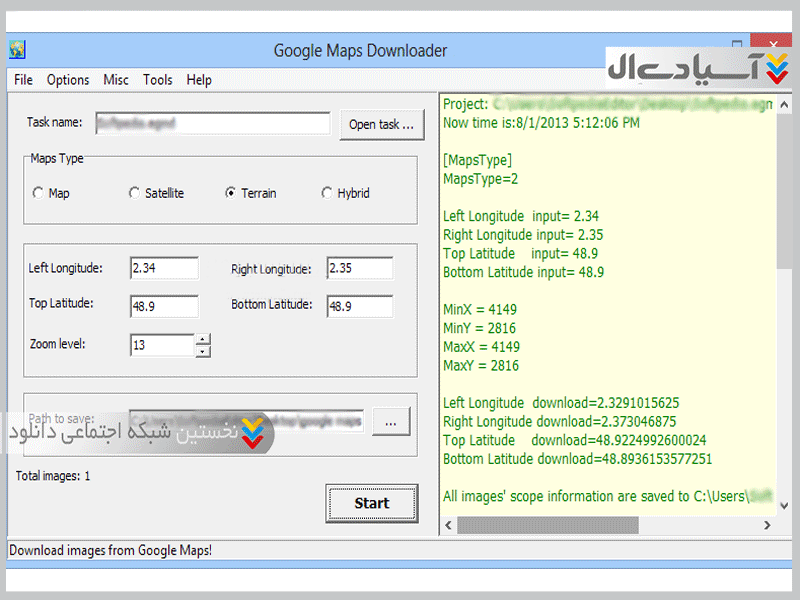Screen dimensions: 800x600
Task: Open the Options menu
Action: pos(68,80)
